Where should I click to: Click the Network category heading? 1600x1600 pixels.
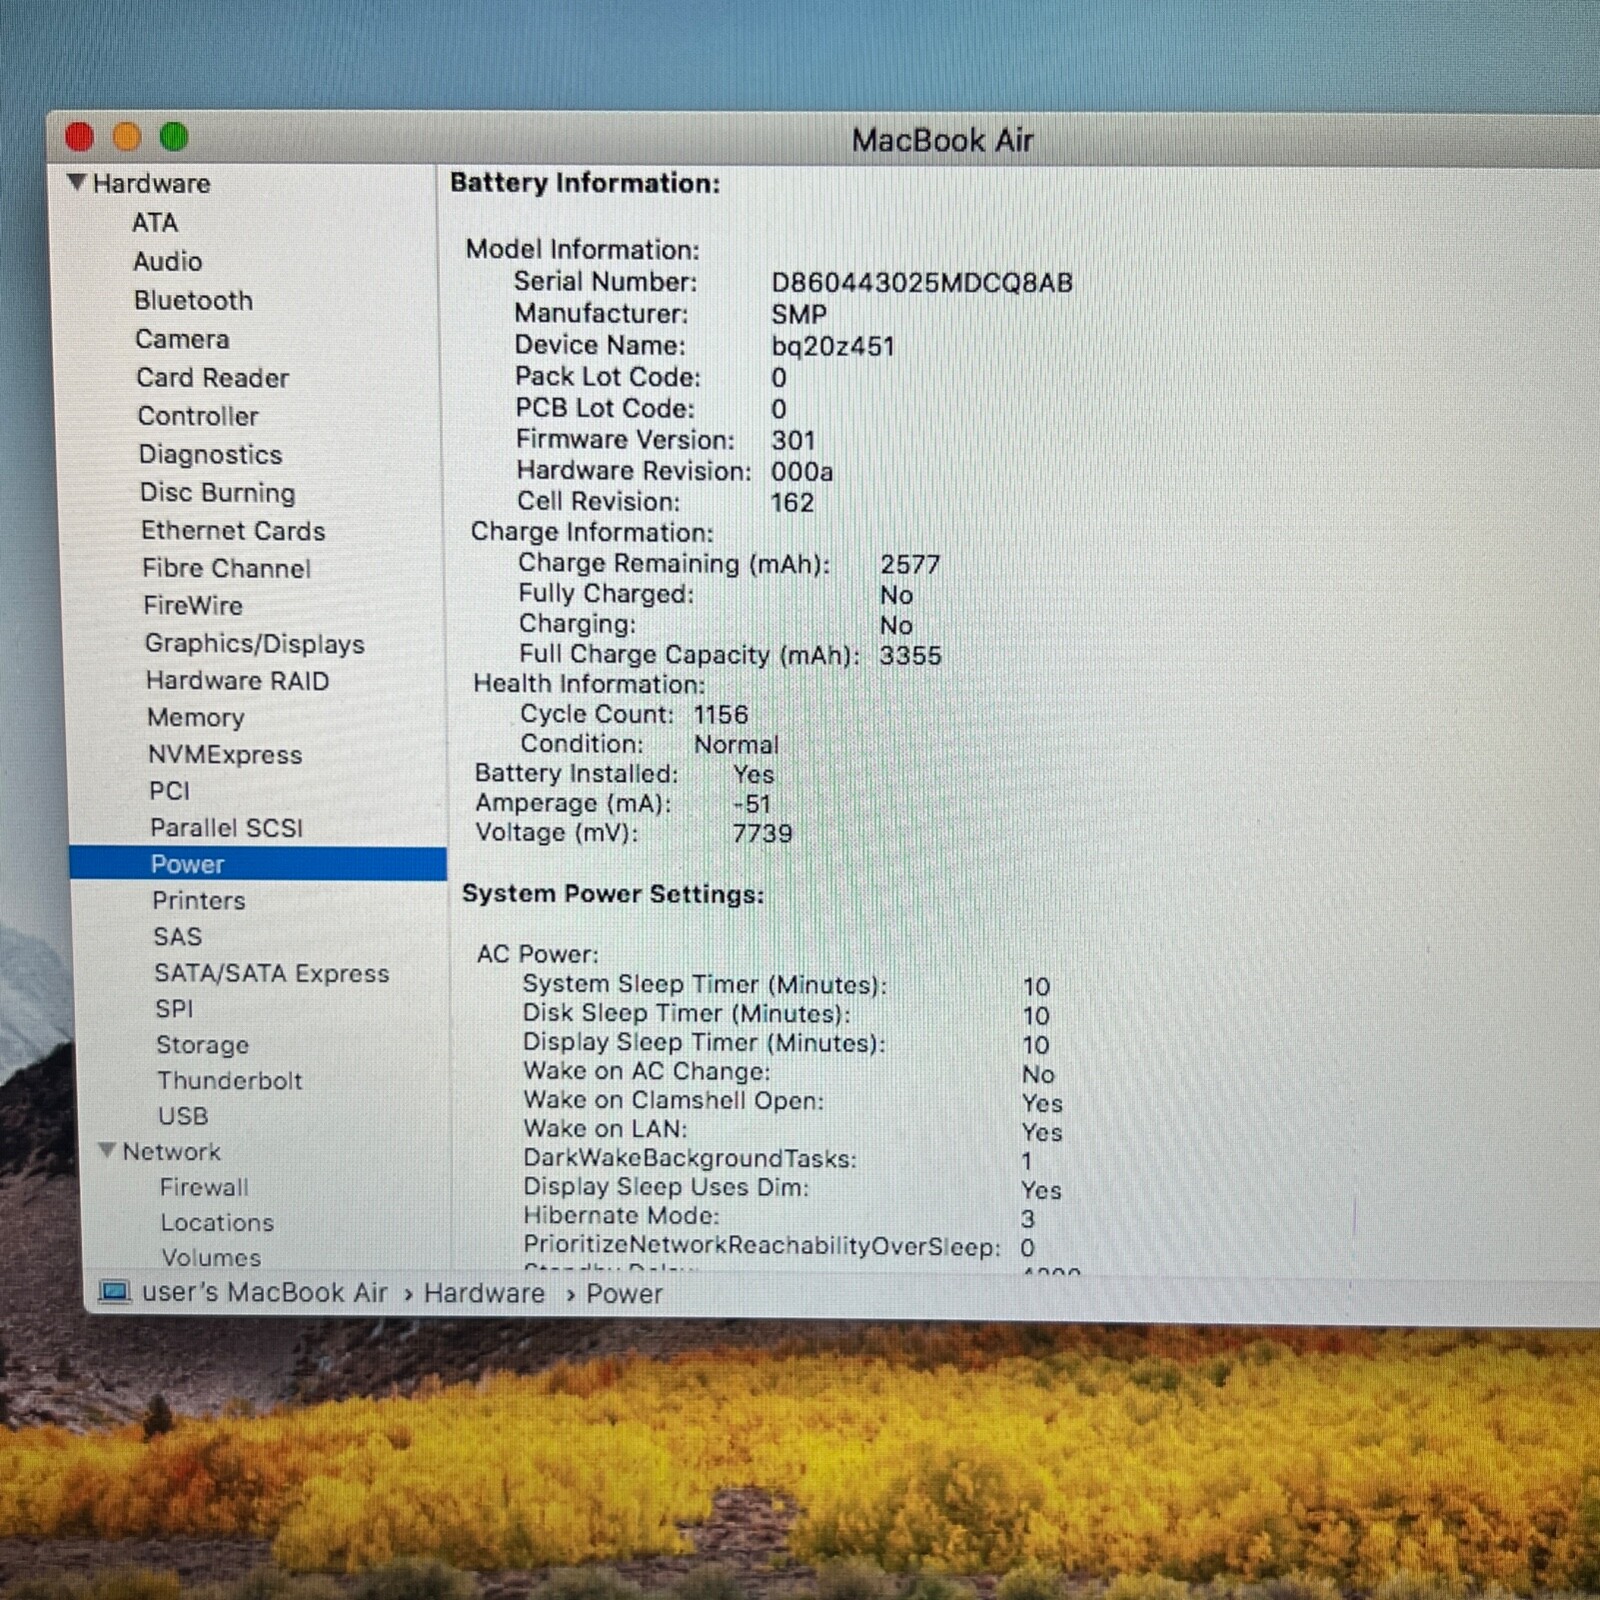(x=172, y=1151)
